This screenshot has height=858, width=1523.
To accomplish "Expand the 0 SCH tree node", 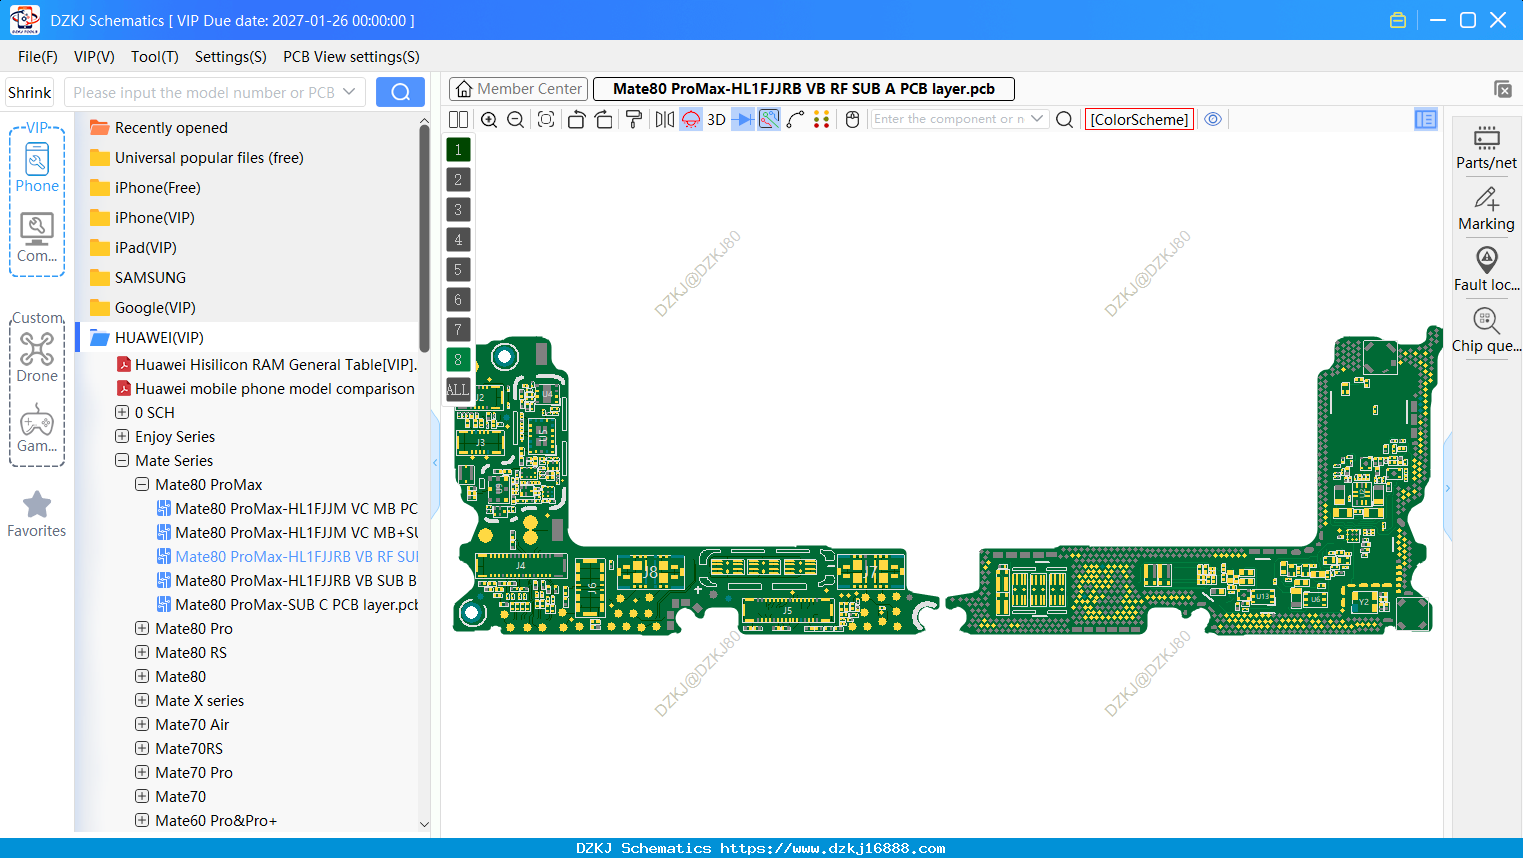I will [122, 412].
